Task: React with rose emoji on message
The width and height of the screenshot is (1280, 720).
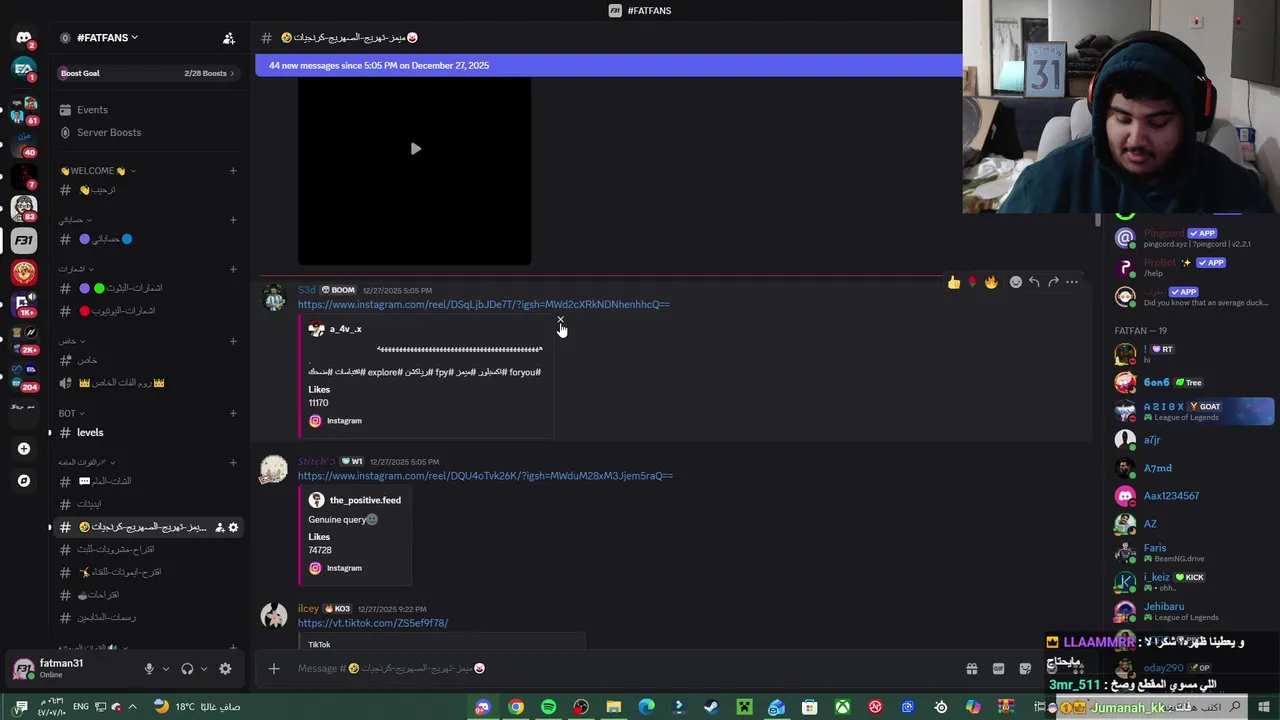Action: point(972,283)
